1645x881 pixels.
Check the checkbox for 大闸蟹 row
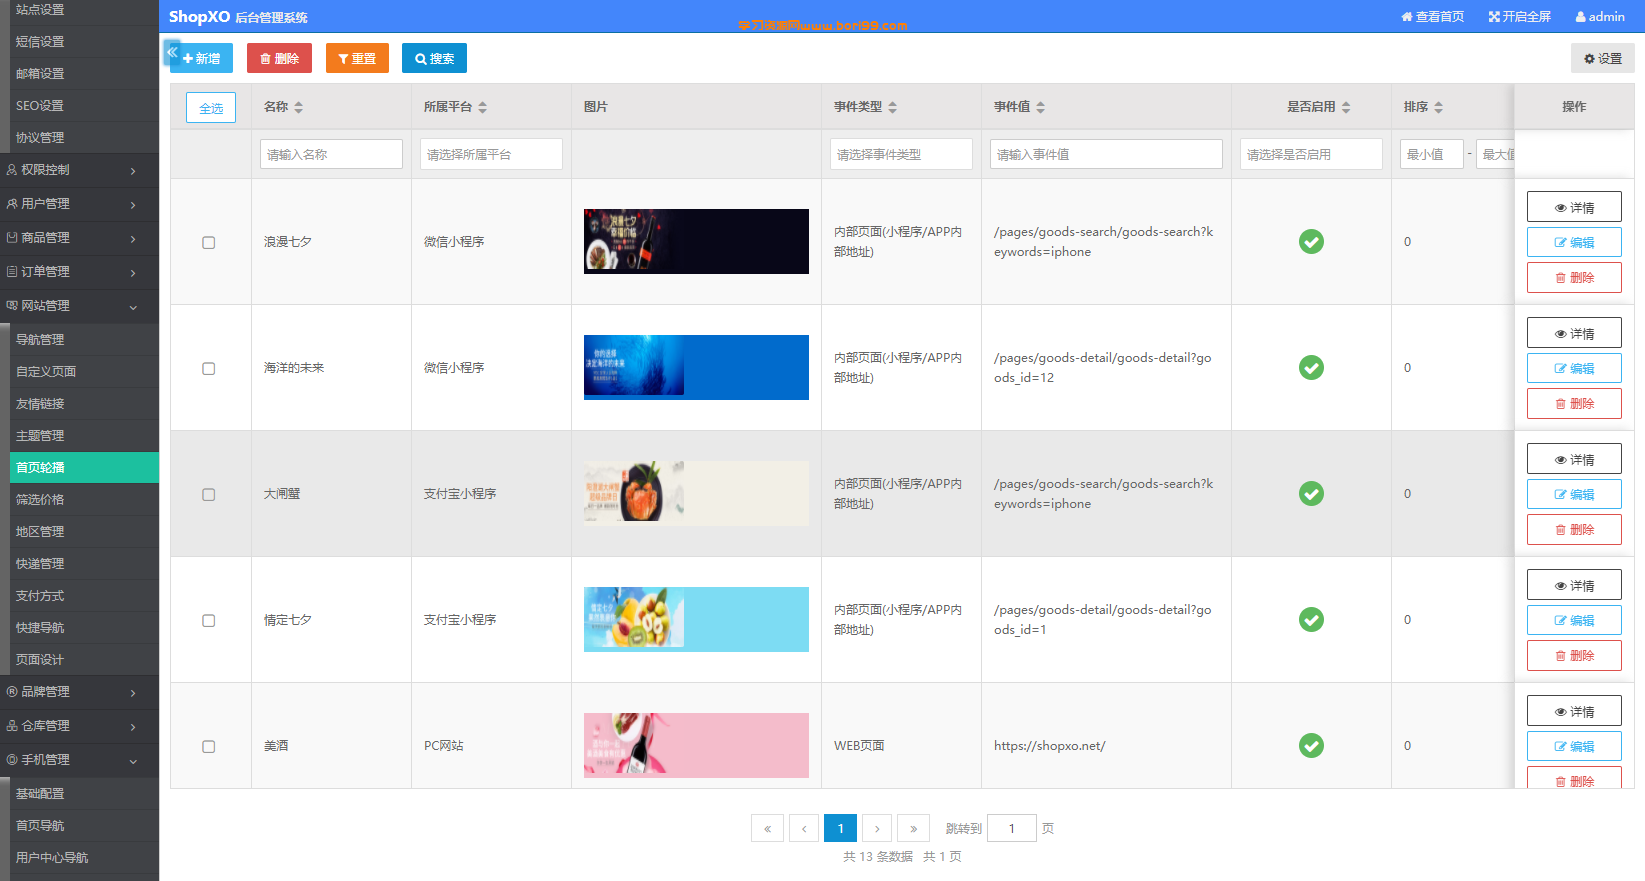(209, 494)
